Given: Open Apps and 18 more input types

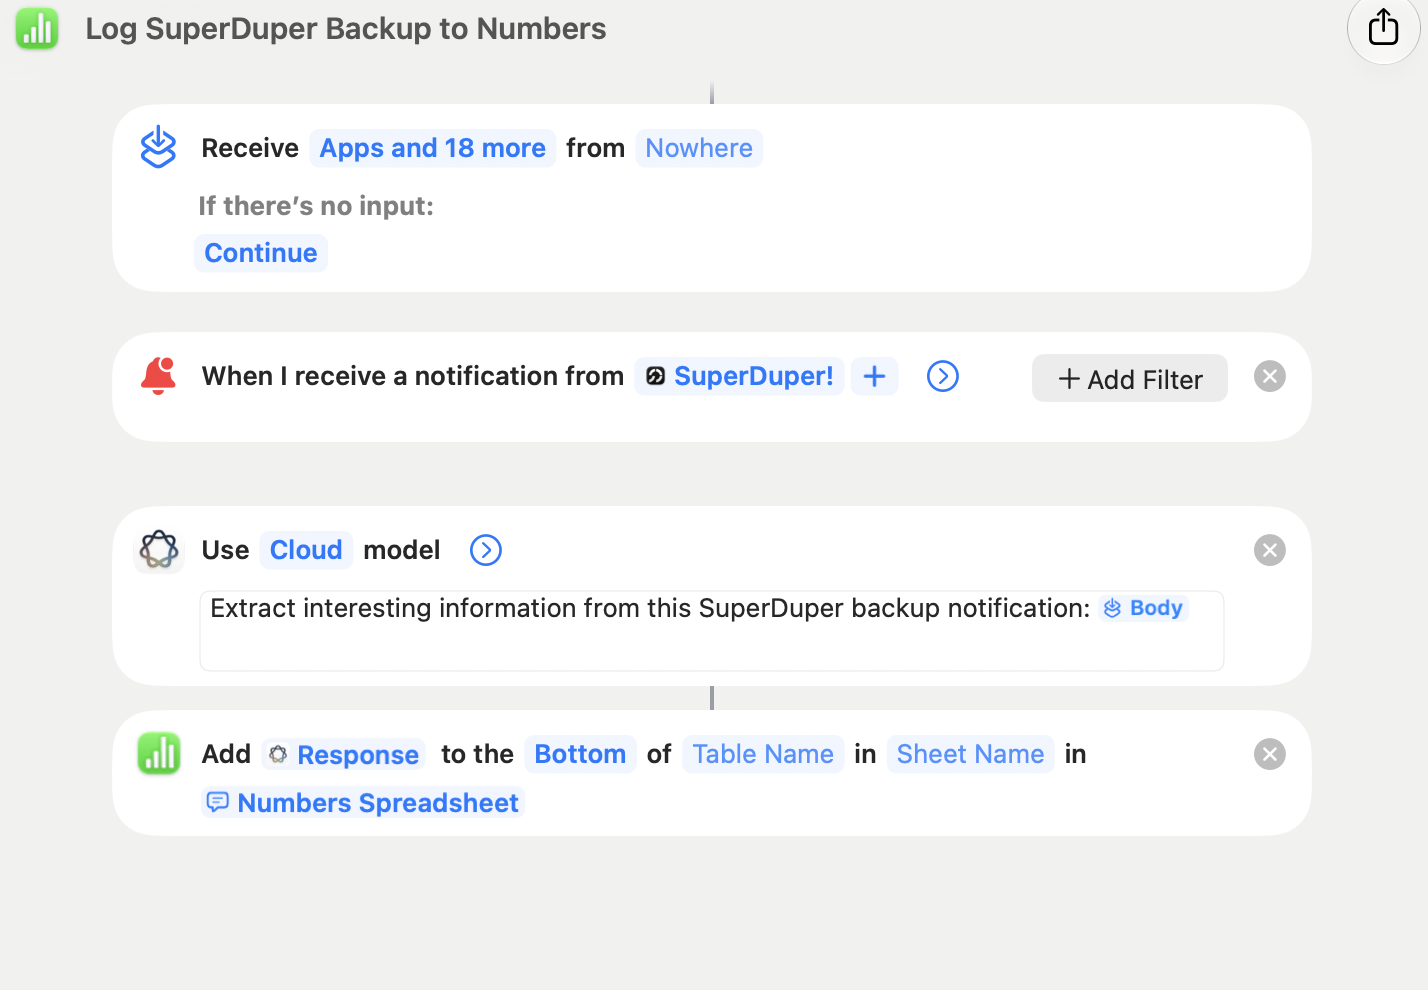Looking at the screenshot, I should pos(432,148).
